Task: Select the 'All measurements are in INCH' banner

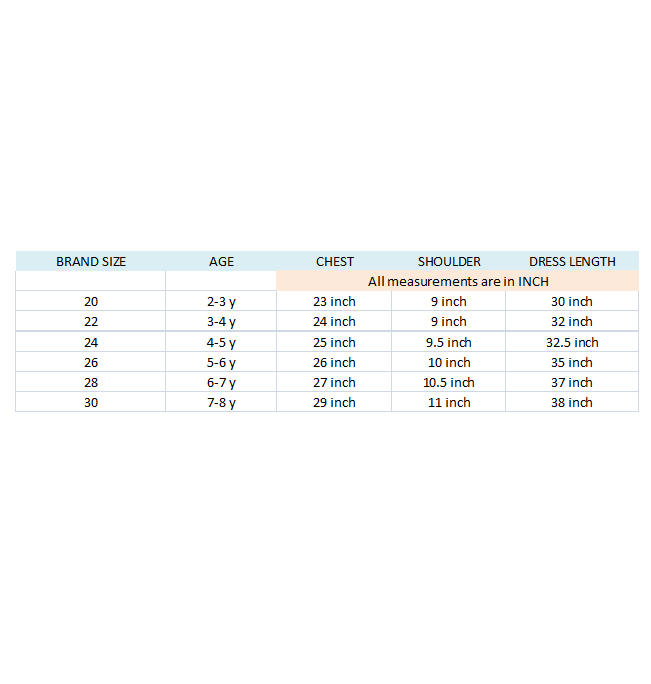Action: [458, 281]
